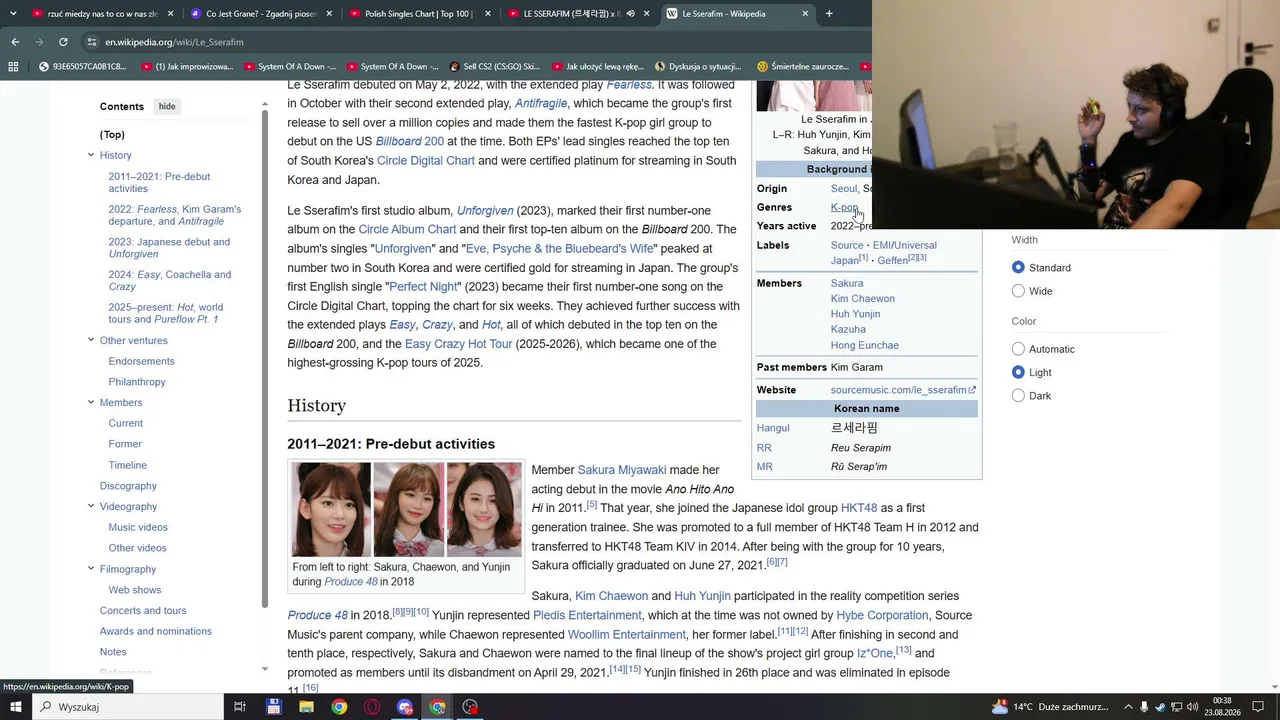Click the Contents sidebar scrollbar
Image resolution: width=1280 pixels, height=720 pixels.
click(x=265, y=360)
